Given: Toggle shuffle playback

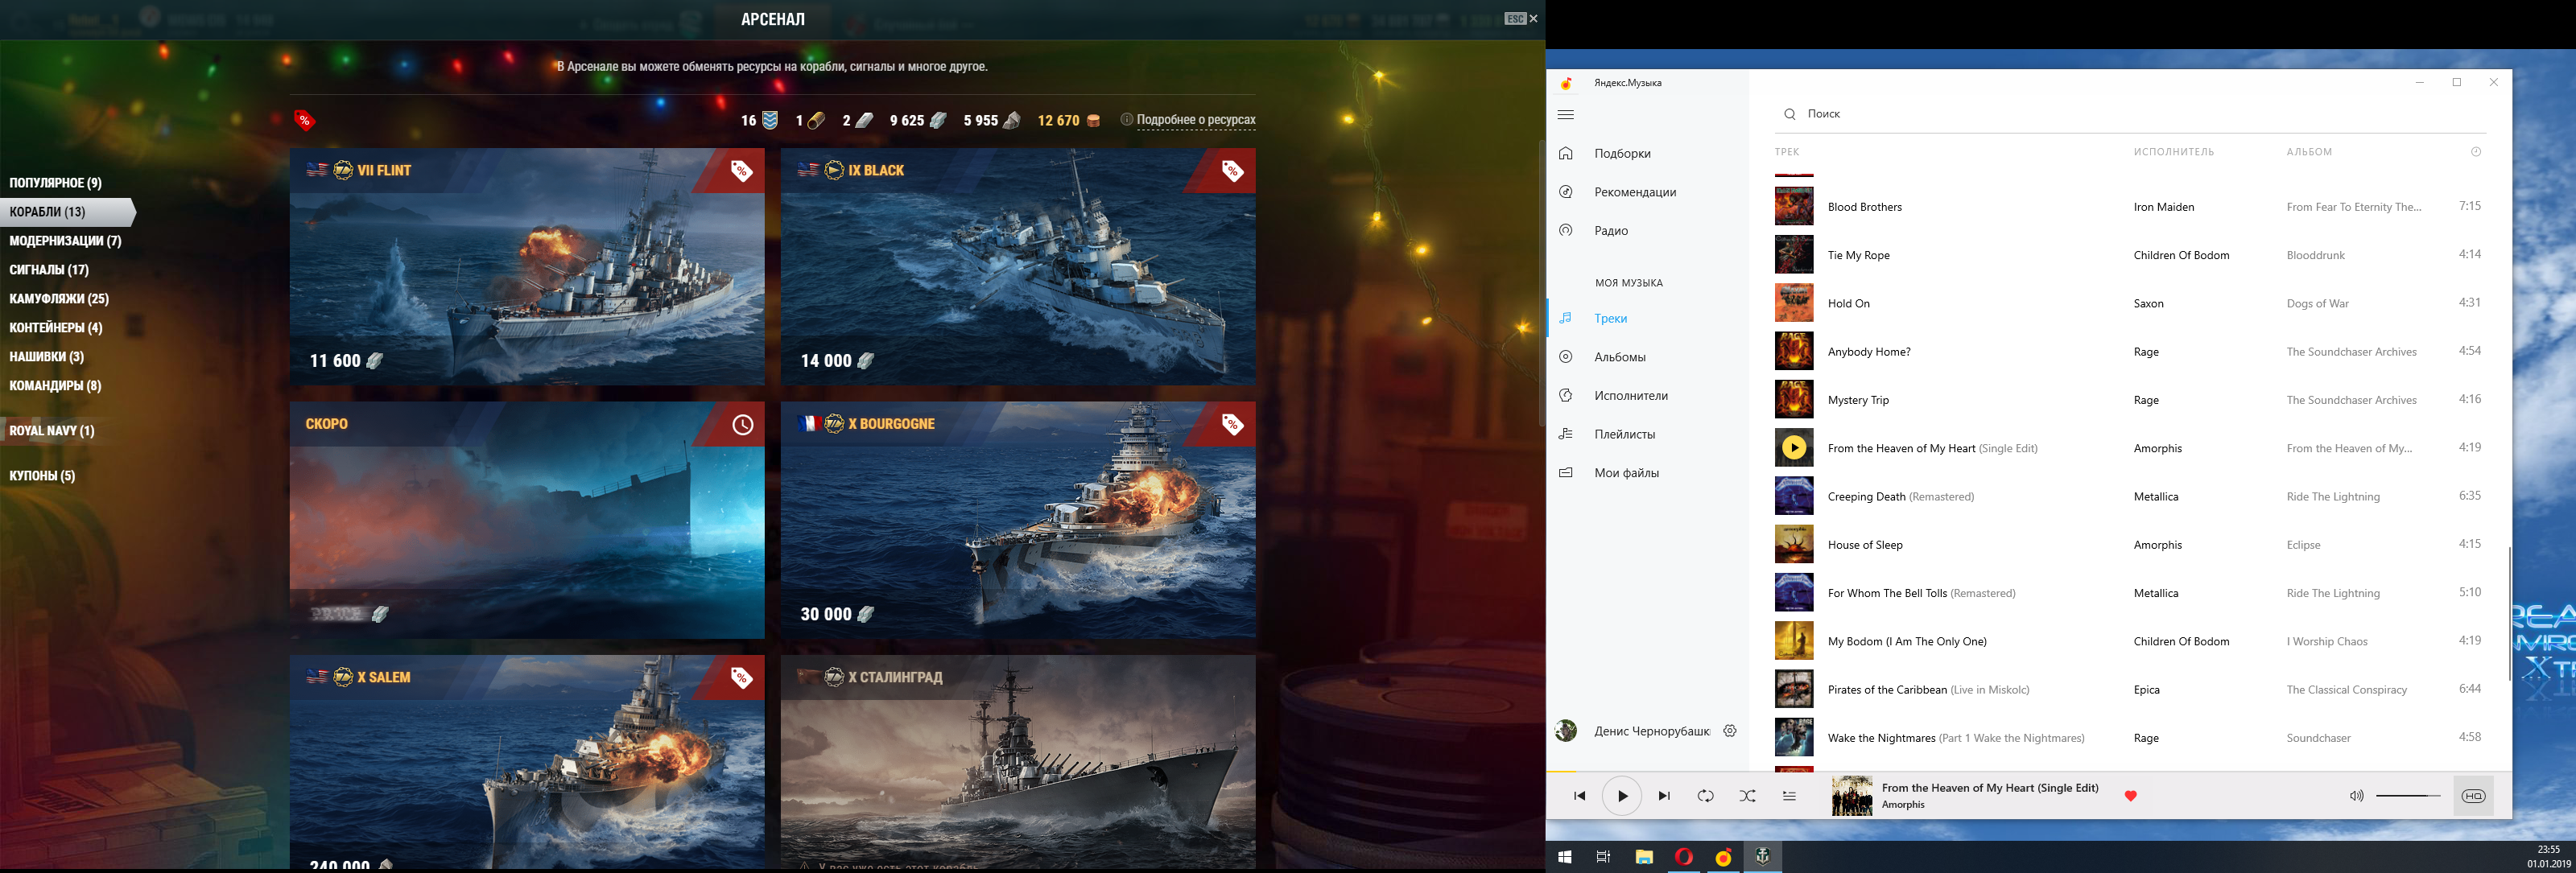Looking at the screenshot, I should click(x=1747, y=796).
